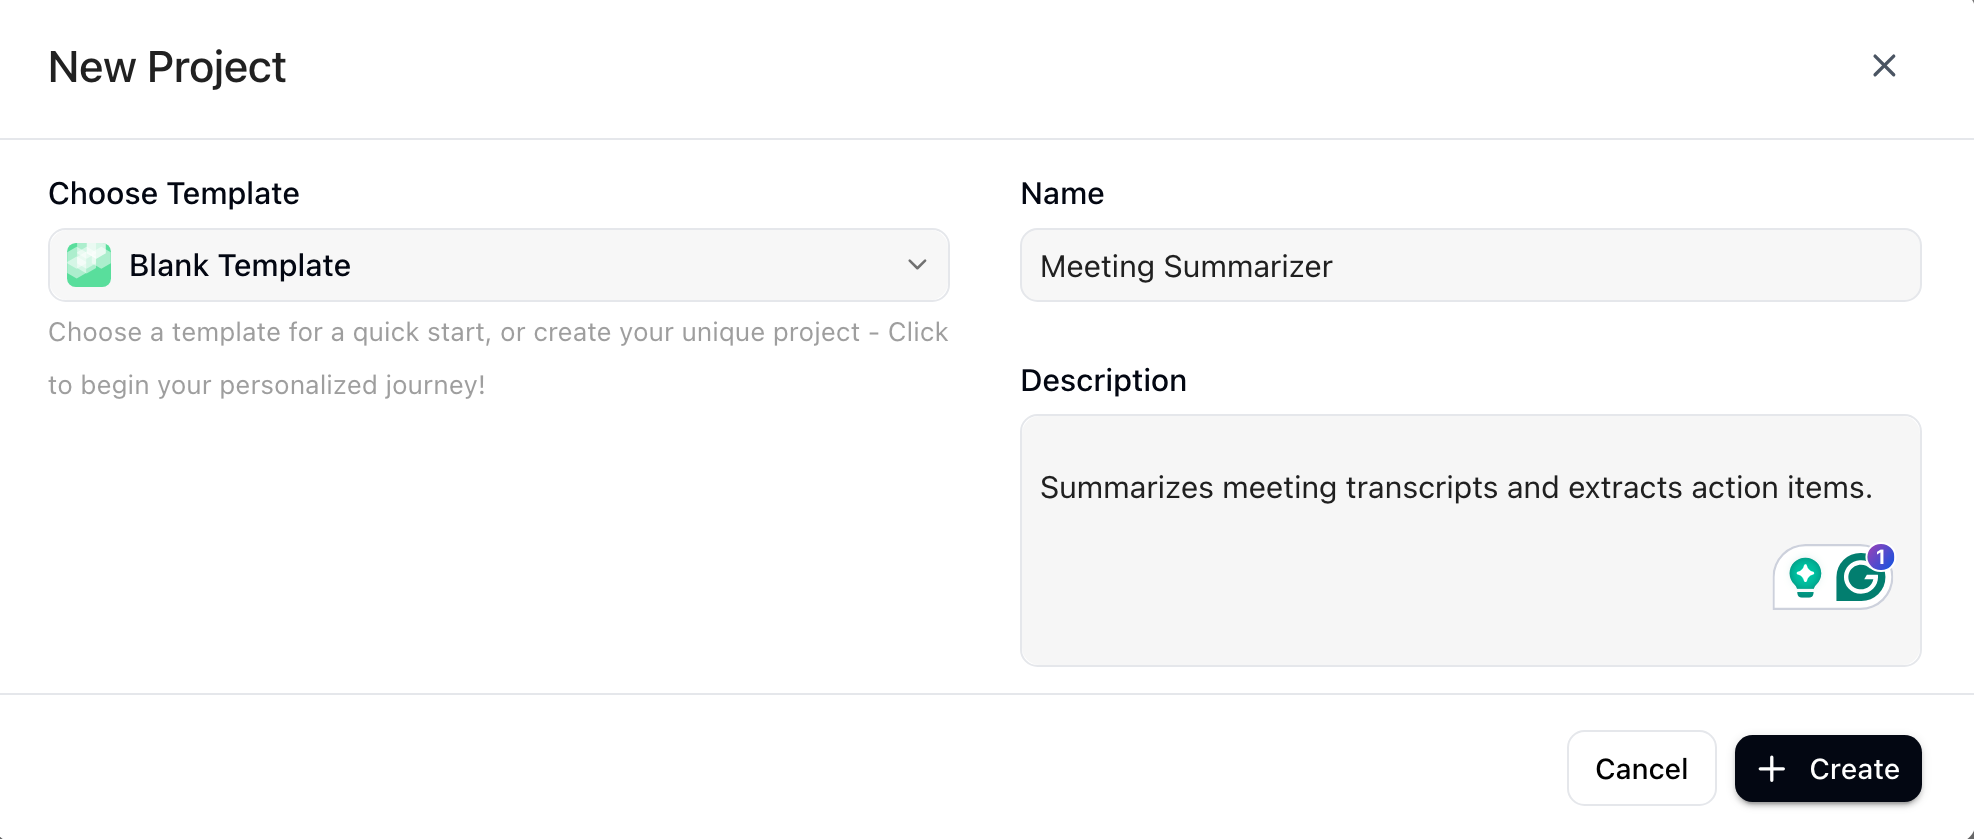
Task: Click the Grammarly lightbulb suggestion icon
Action: click(x=1805, y=577)
